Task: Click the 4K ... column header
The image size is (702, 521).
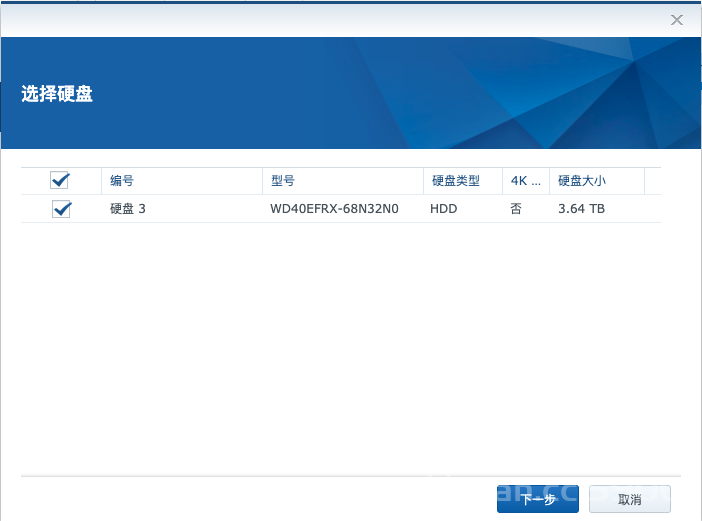Action: pos(526,181)
